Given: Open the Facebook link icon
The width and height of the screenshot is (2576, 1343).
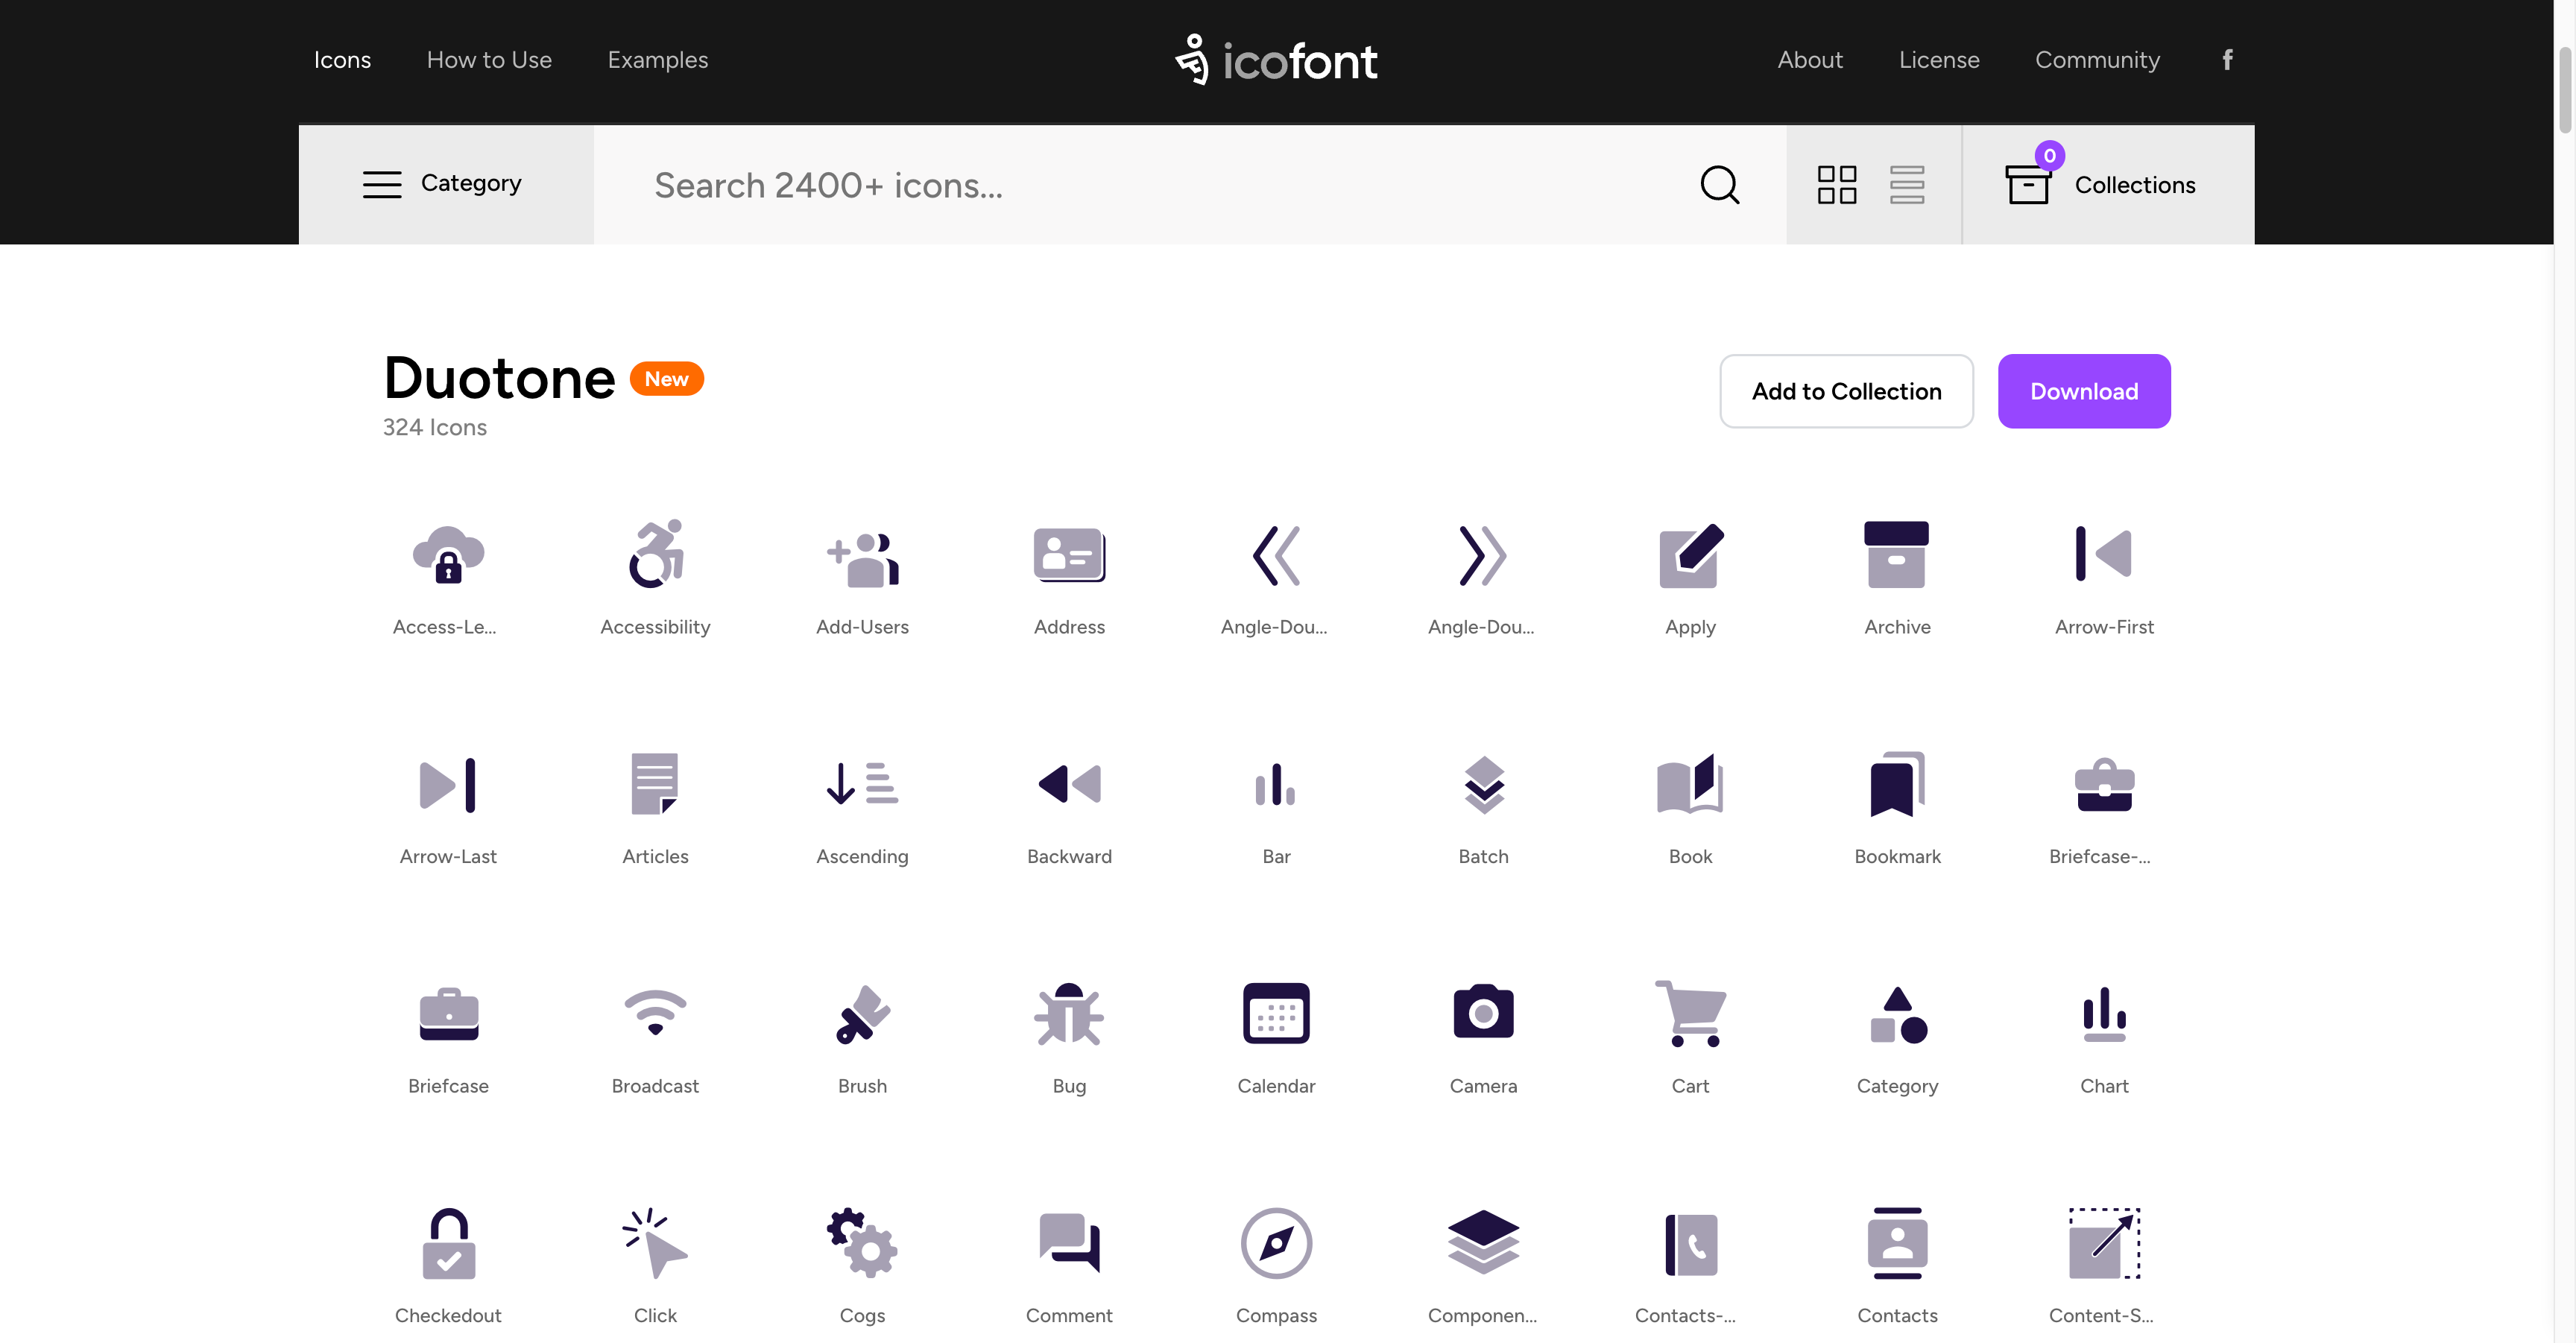Looking at the screenshot, I should 2227,60.
